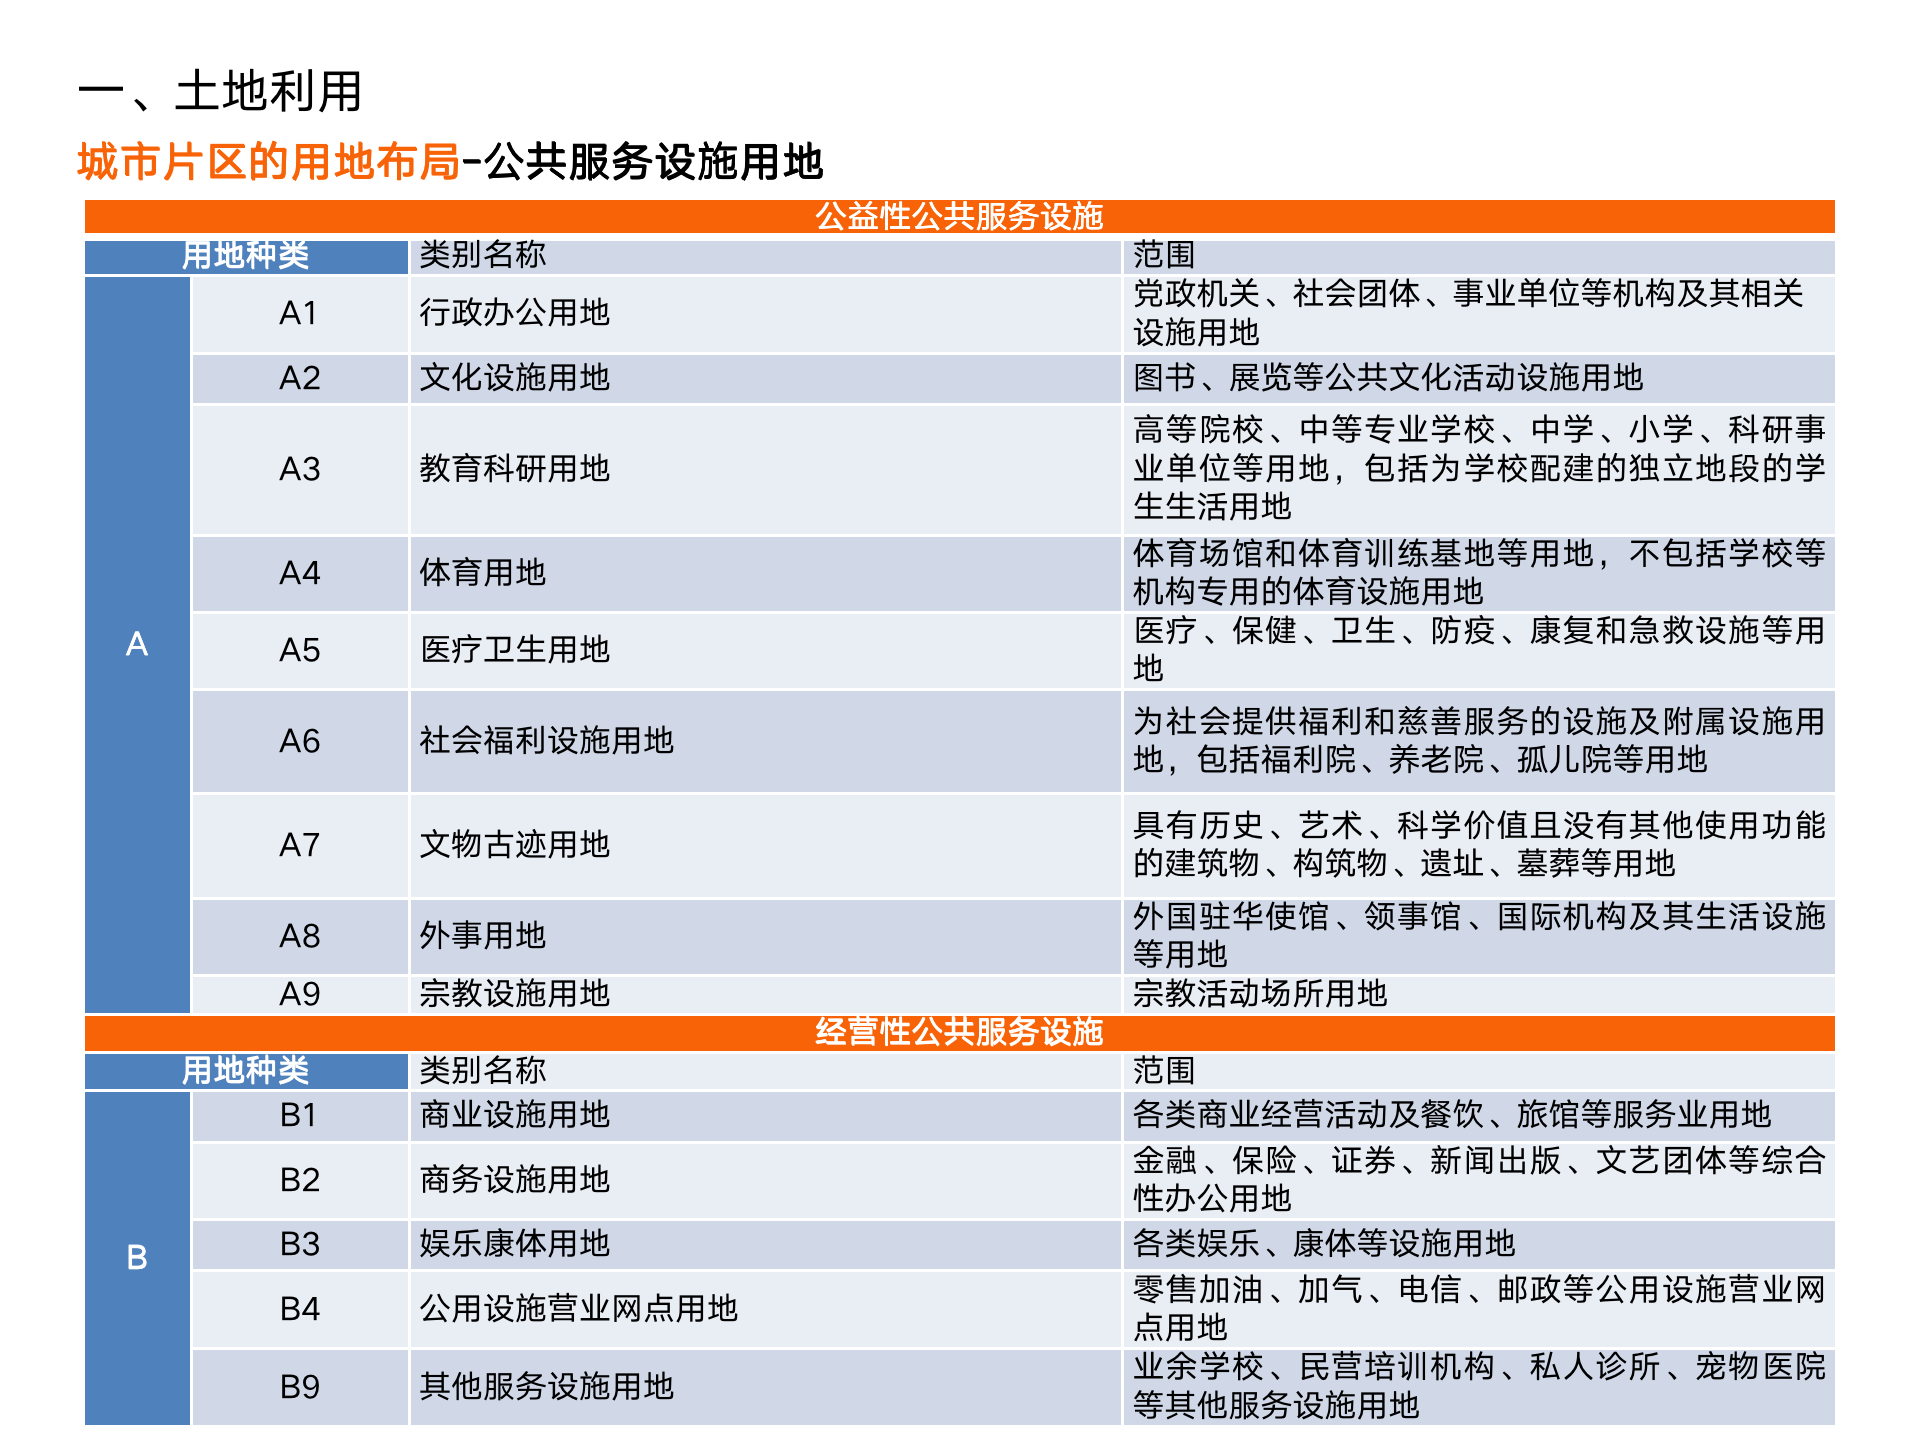Click the A8 外事用地 cell
This screenshot has width=1920, height=1440.
click(x=482, y=936)
